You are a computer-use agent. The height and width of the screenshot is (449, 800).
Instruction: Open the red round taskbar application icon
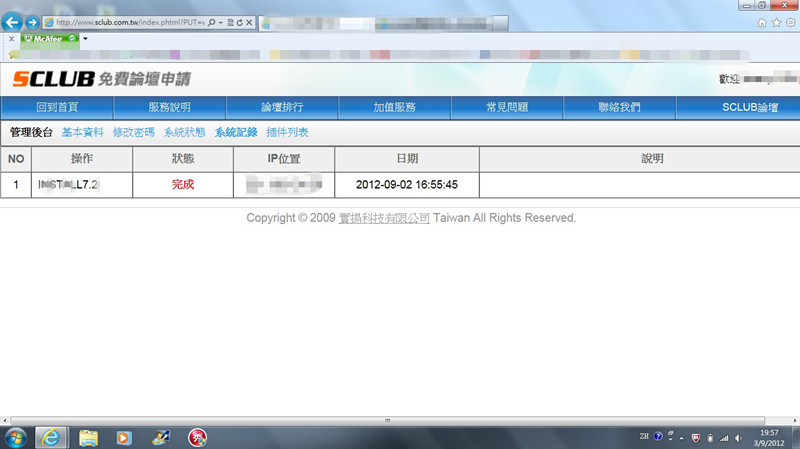pos(197,438)
